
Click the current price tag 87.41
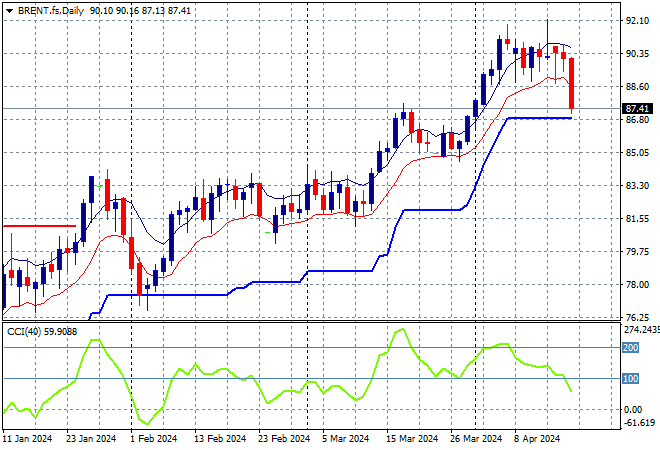coord(637,108)
